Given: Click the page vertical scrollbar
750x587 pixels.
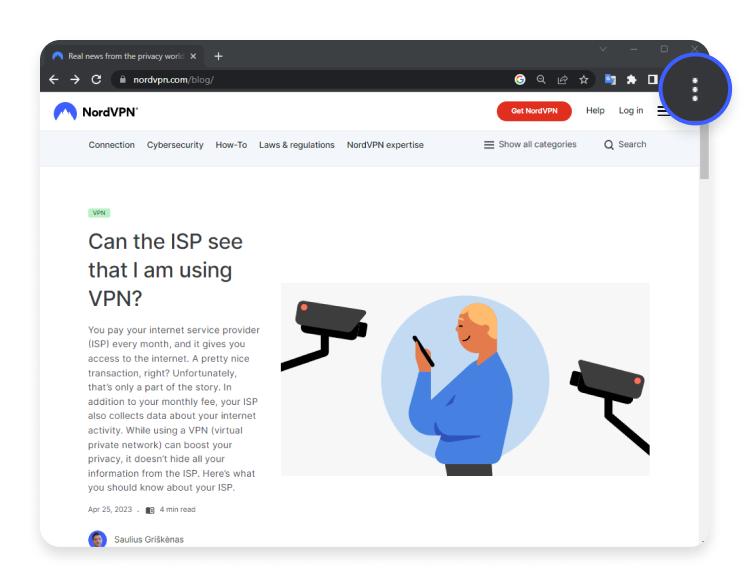Looking at the screenshot, I should click(x=704, y=152).
